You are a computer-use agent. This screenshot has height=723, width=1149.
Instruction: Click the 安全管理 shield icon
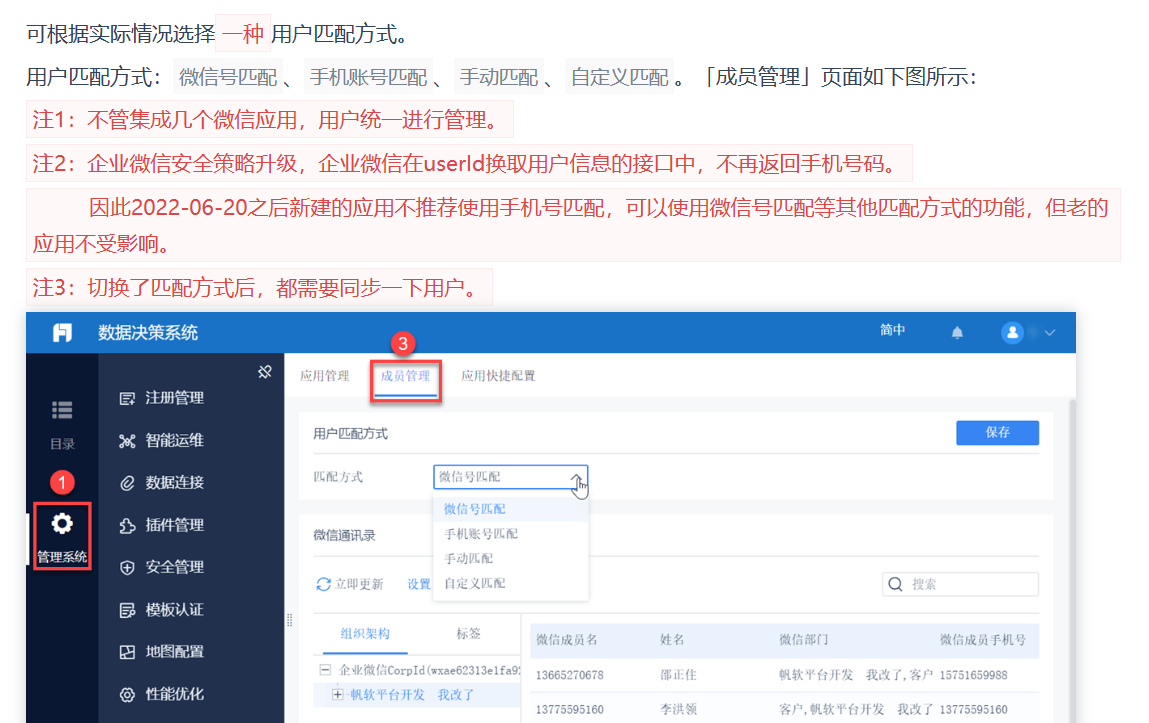tap(127, 568)
